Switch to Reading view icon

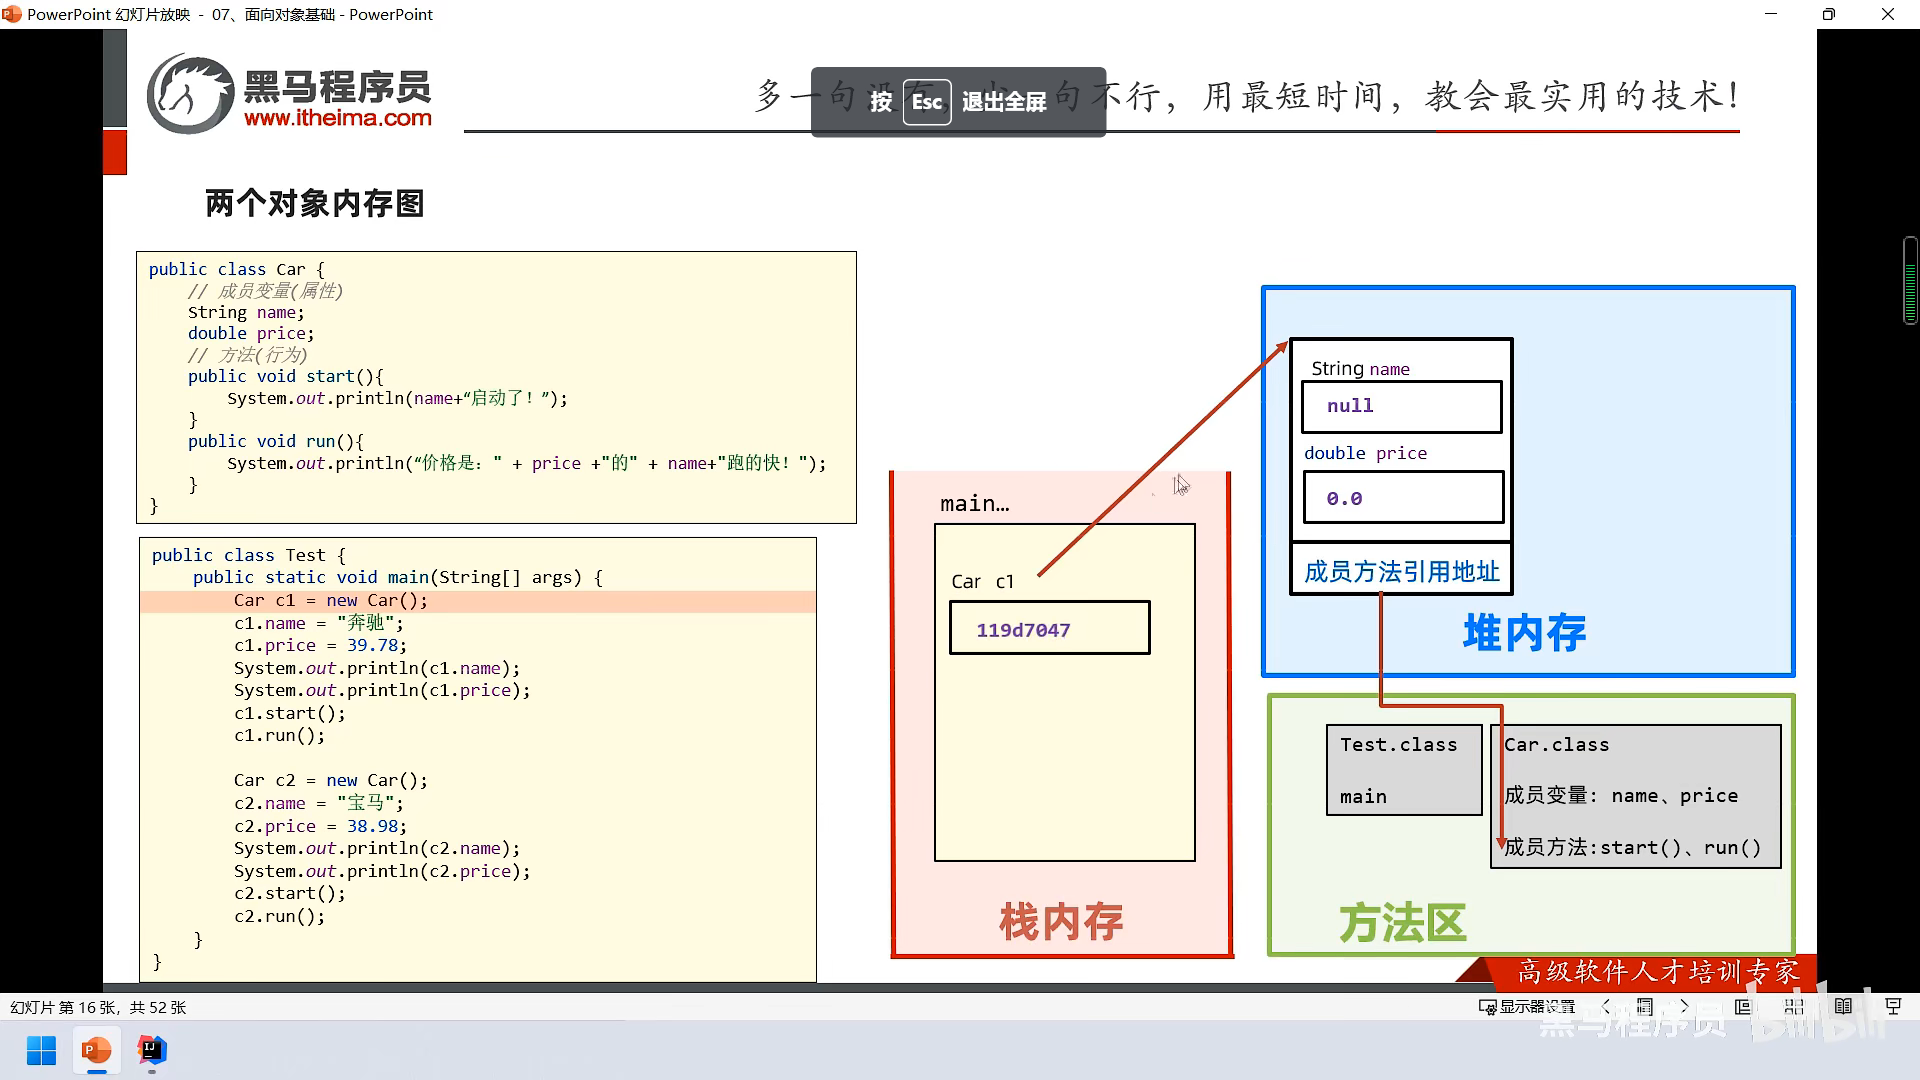[x=1843, y=1007]
